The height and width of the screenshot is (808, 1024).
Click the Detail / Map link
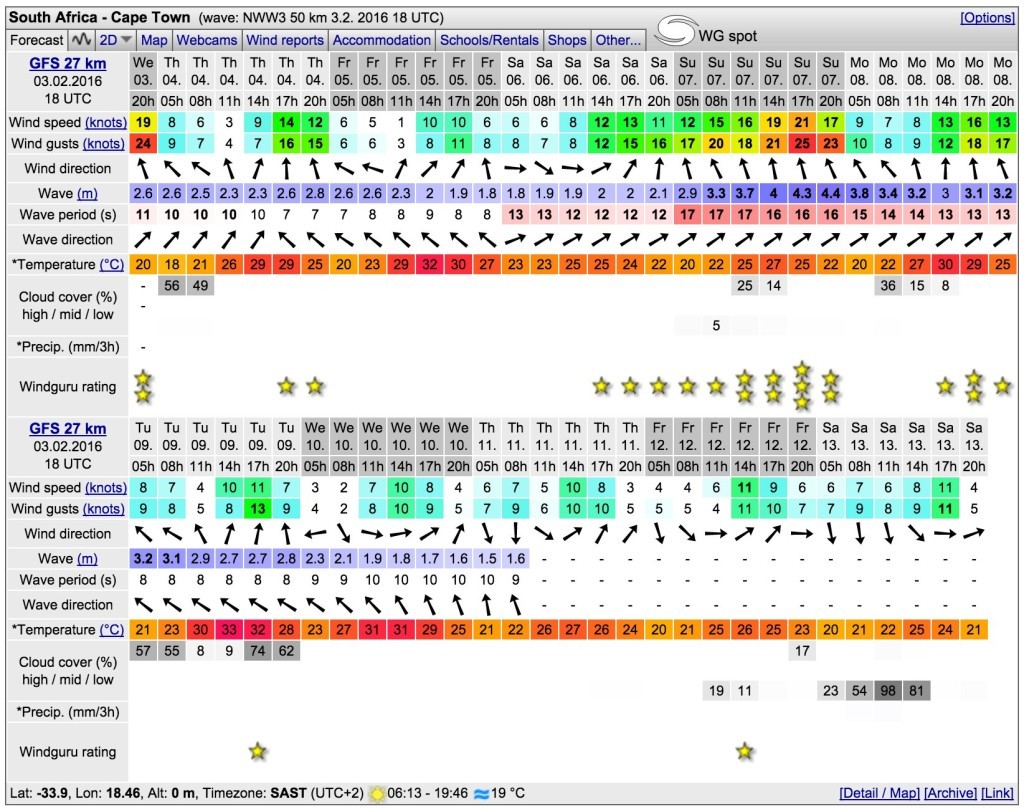point(879,793)
